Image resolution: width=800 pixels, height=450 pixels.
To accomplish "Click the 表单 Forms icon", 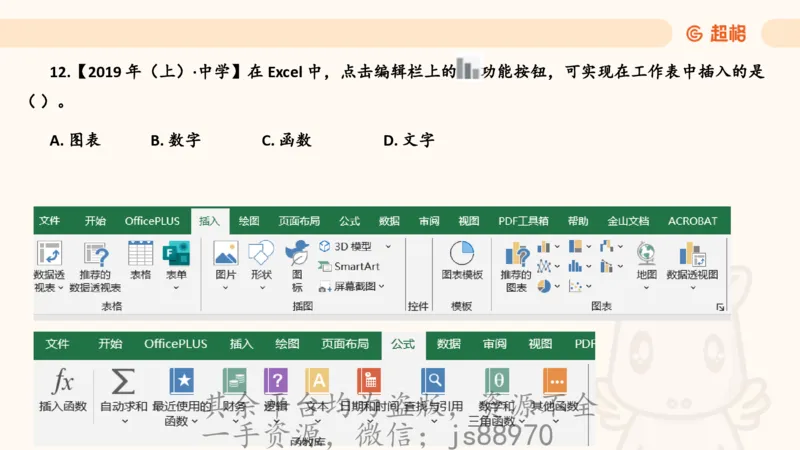I will tap(176, 253).
